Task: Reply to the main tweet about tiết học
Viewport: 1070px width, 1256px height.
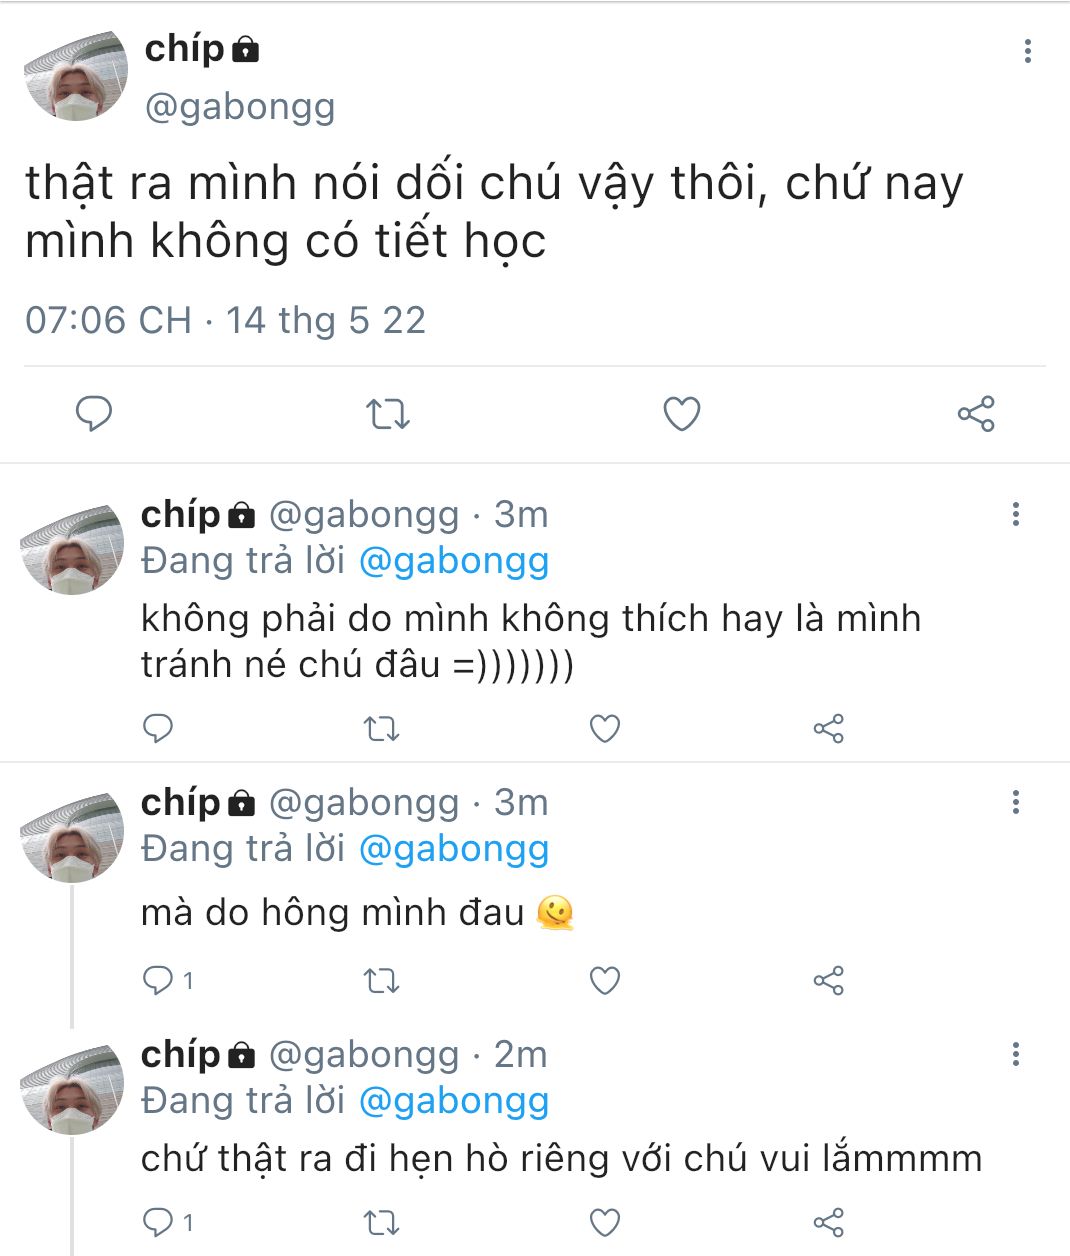Action: point(94,413)
